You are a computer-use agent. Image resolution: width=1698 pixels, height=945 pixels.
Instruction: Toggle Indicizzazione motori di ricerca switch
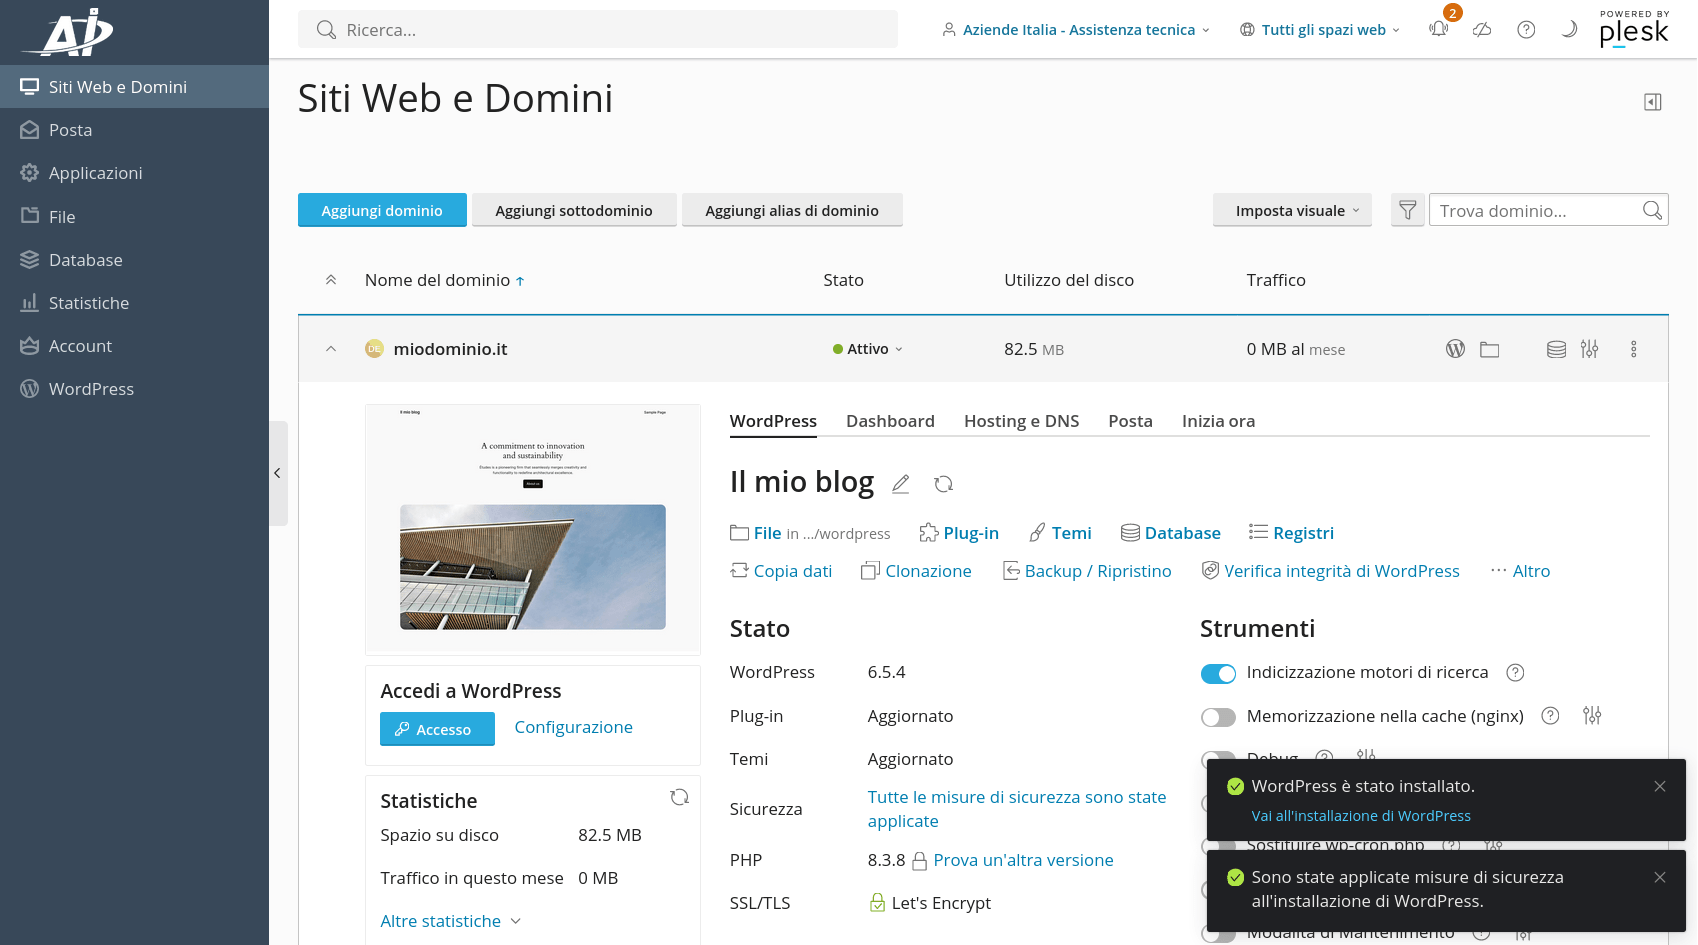pos(1218,674)
